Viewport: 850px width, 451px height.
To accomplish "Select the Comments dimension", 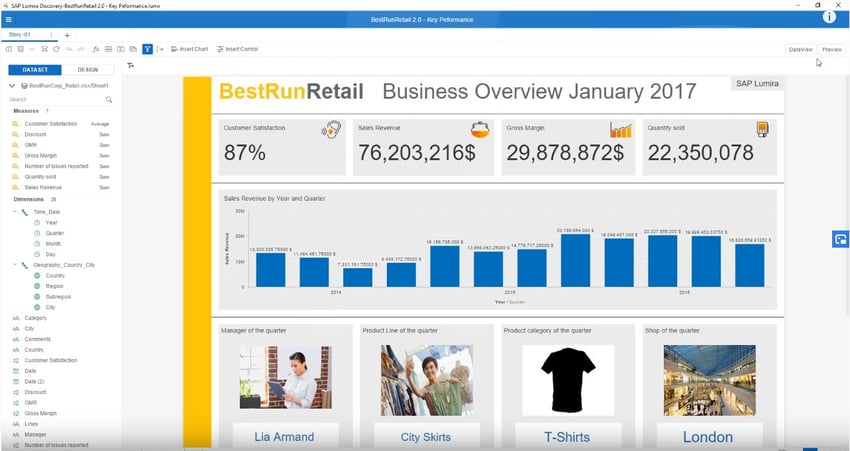I will click(37, 339).
